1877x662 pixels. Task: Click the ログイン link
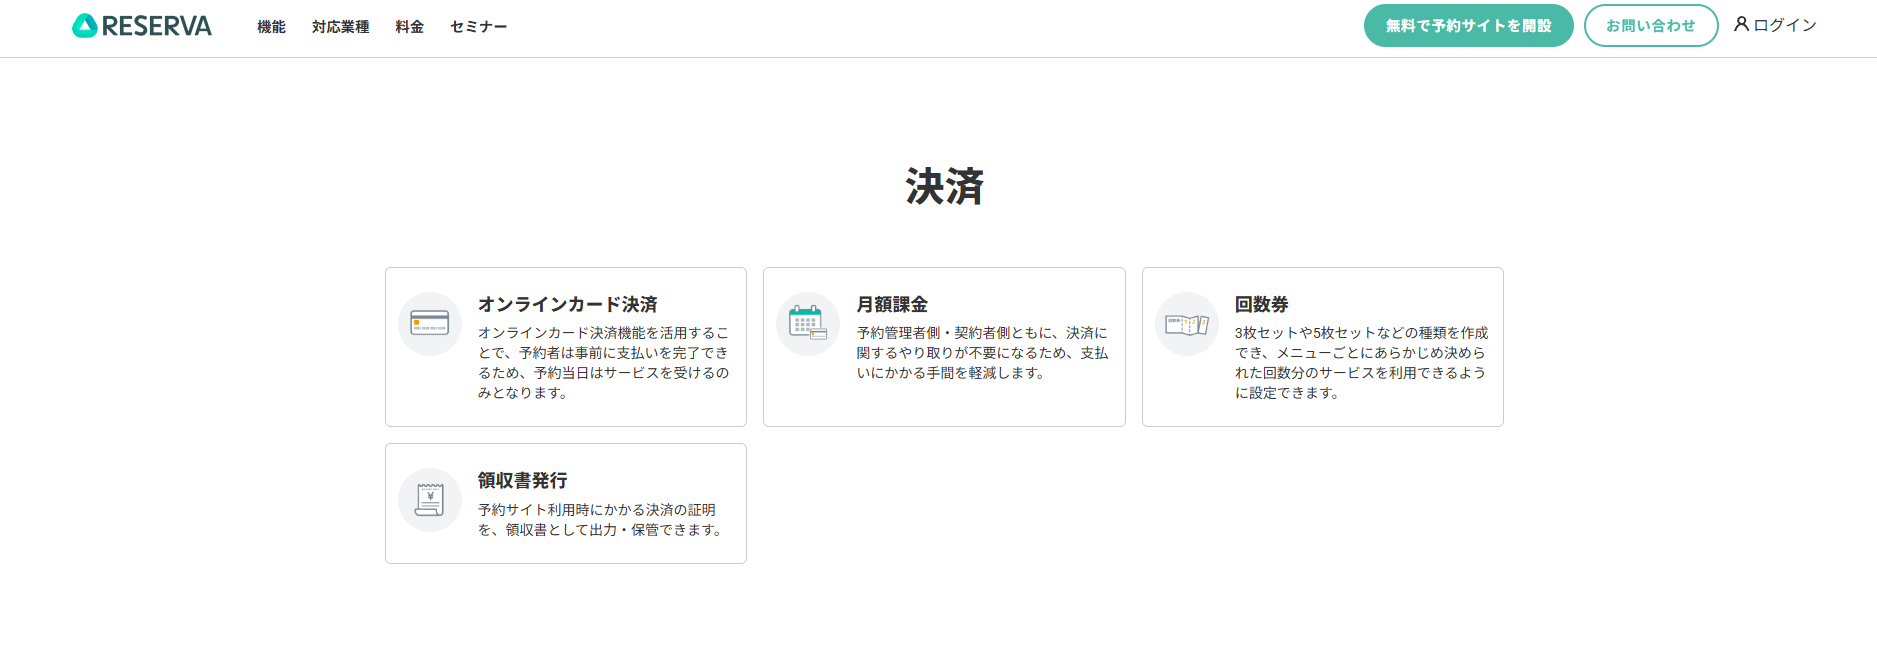[x=1785, y=25]
